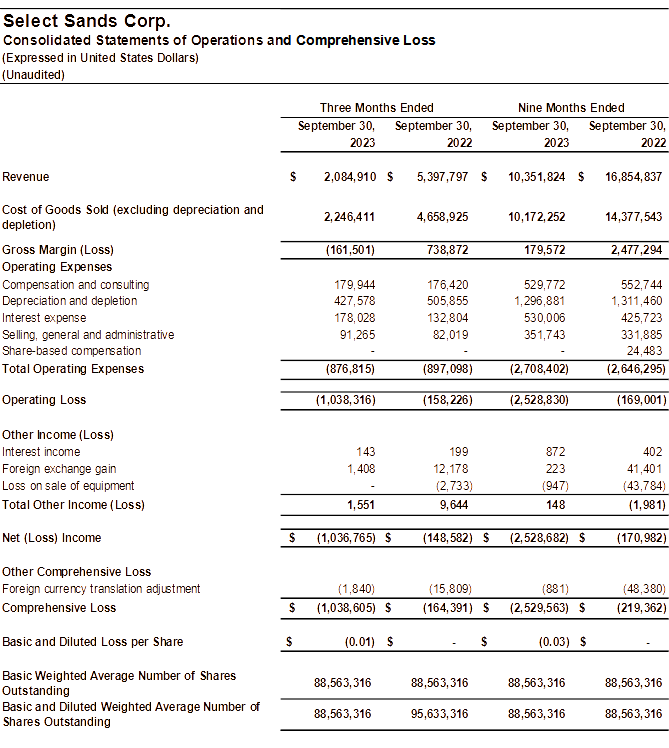The width and height of the screenshot is (669, 748).
Task: Select the "Nine Months Ended" column header
Action: tap(571, 108)
